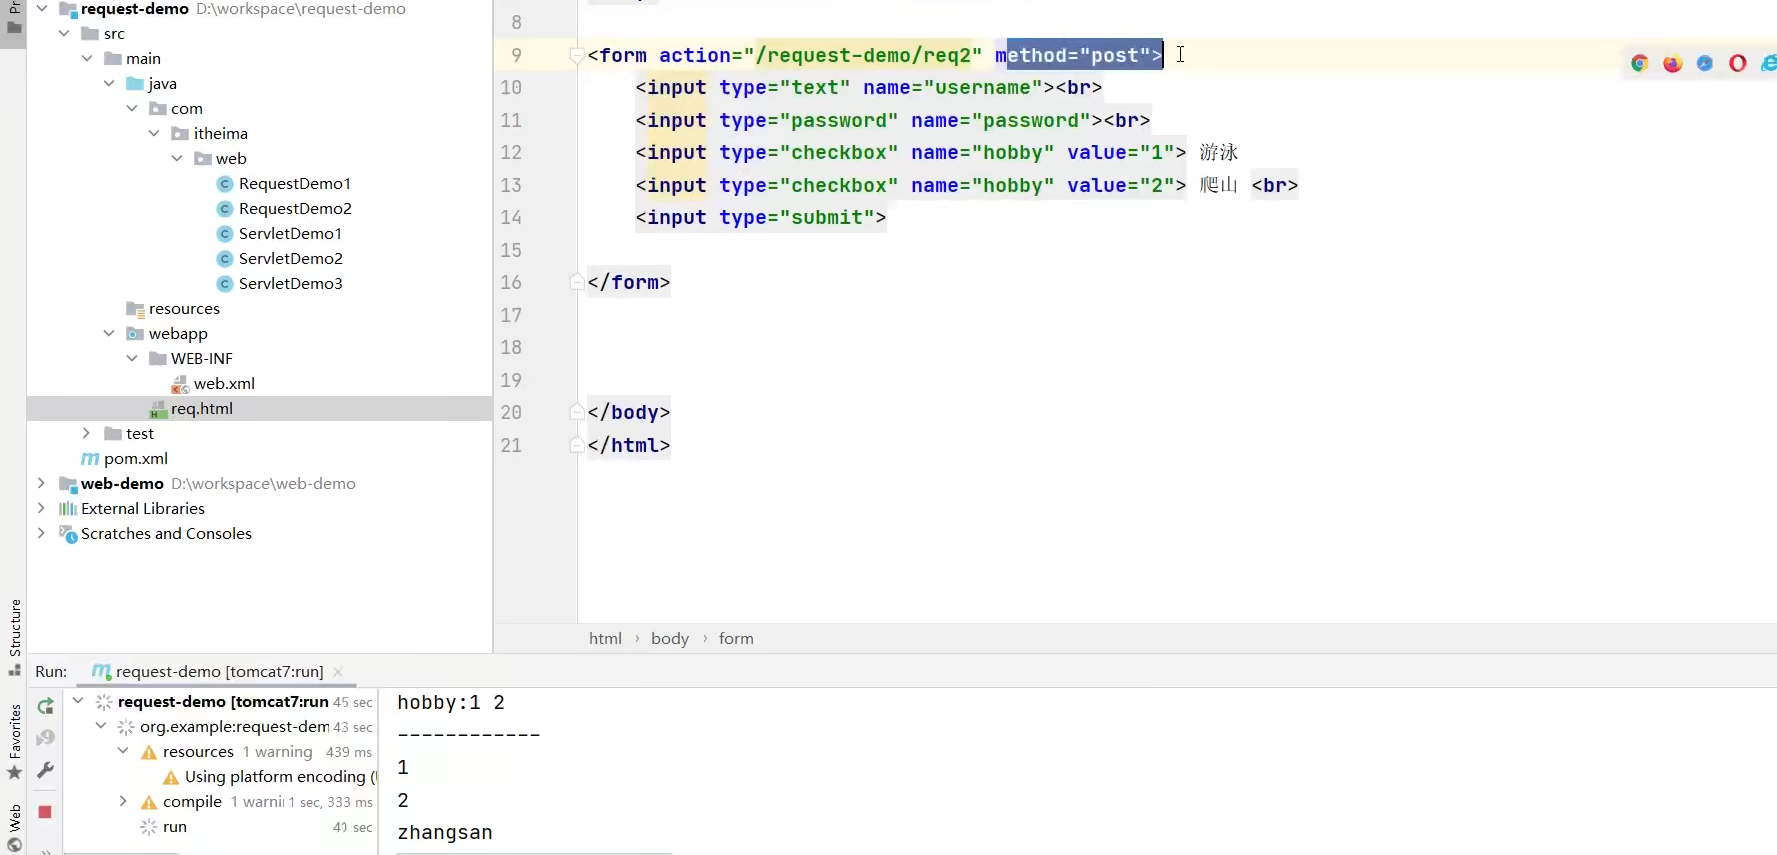Click the web.xml file icon
Screen dimensions: 1777x855
click(180, 384)
